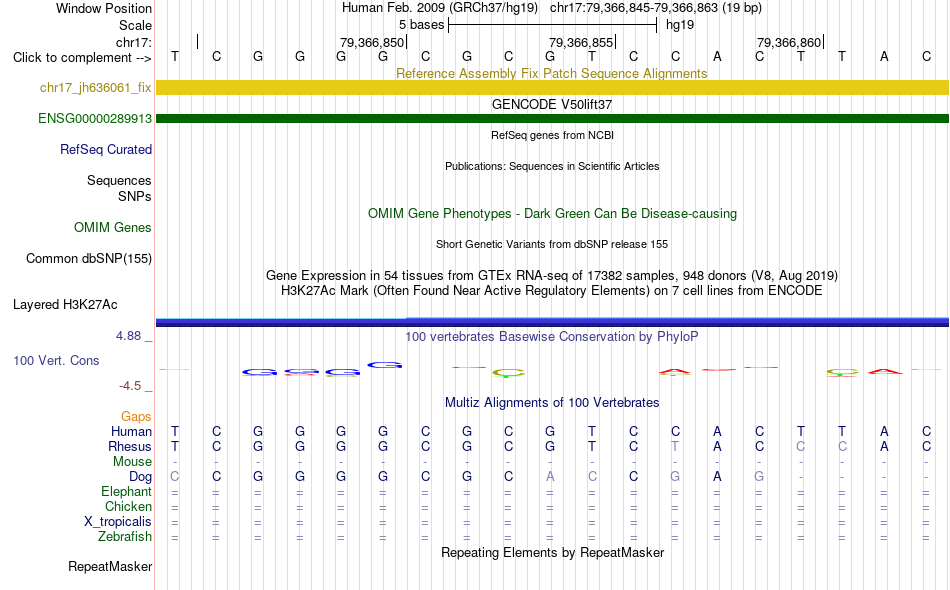This screenshot has height=590, width=950.
Task: Click the Layered H3K27Ac track label
Action: point(65,304)
